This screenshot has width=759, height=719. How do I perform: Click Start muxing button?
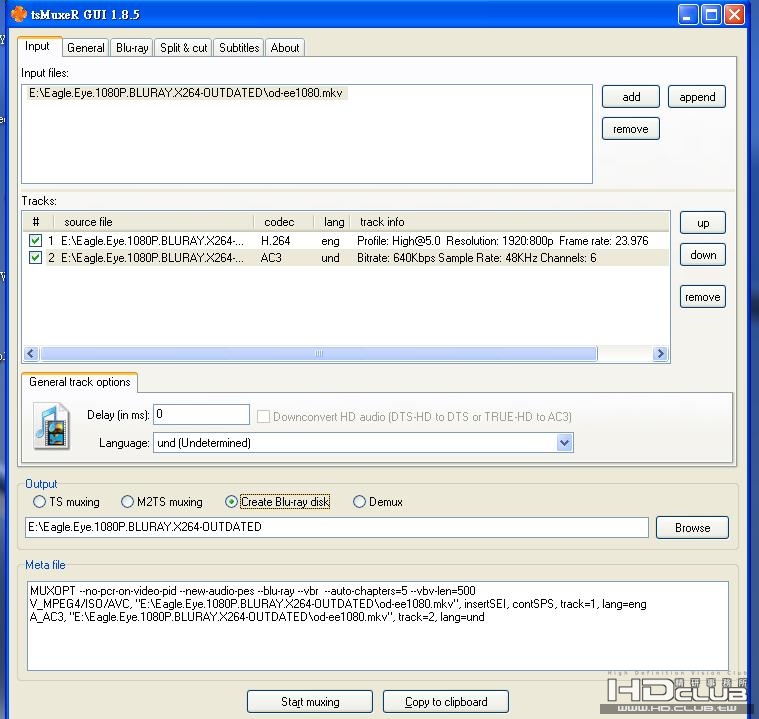(x=310, y=702)
